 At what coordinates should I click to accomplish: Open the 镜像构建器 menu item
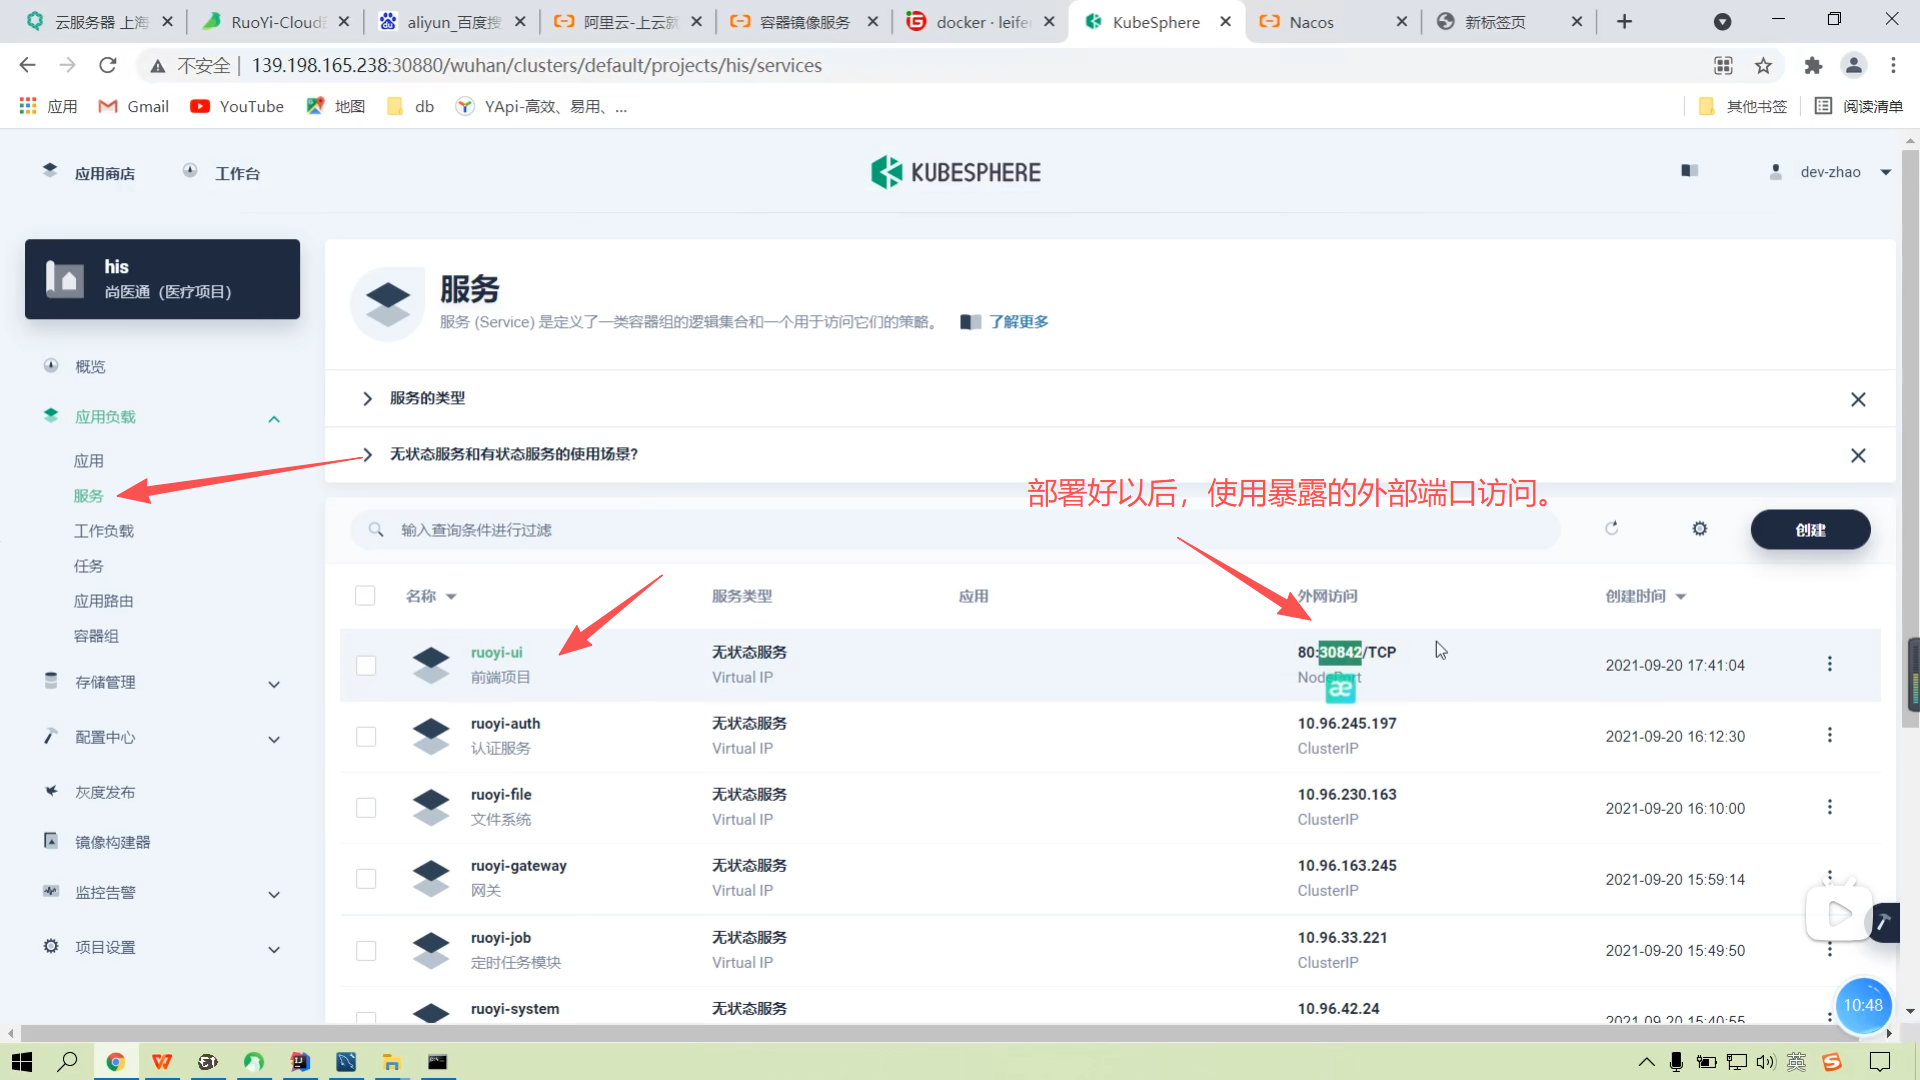click(x=113, y=842)
